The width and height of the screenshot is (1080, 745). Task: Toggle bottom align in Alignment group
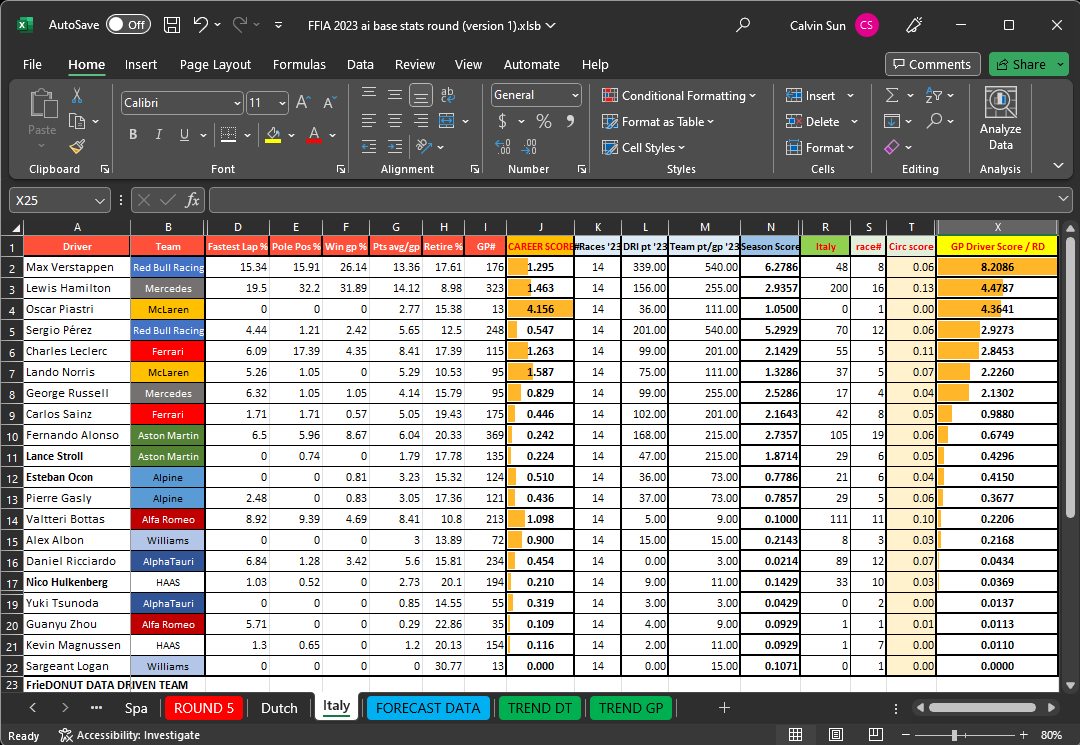(421, 95)
